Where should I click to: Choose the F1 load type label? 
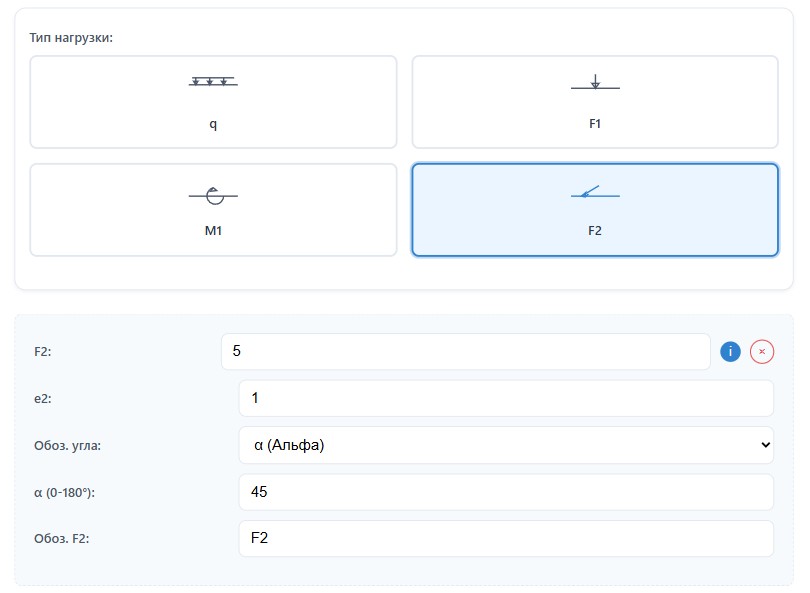(x=595, y=124)
